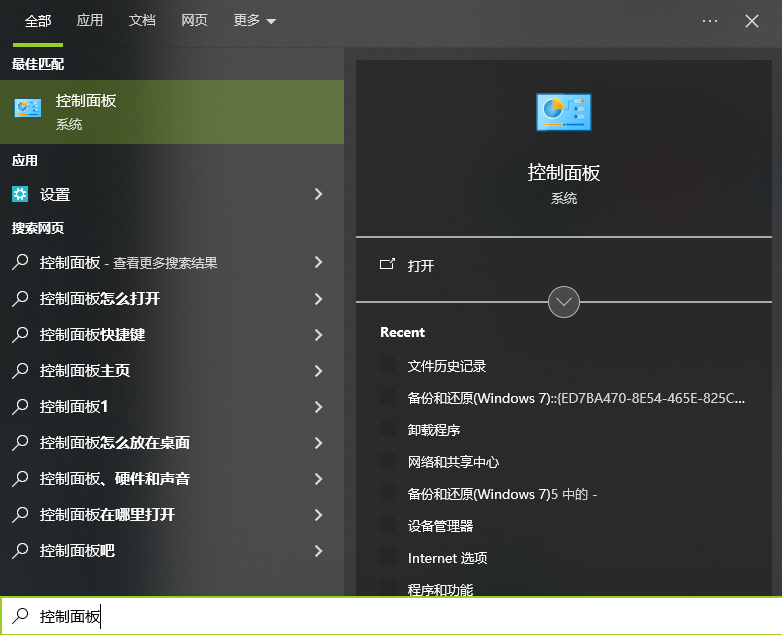
Task: Click the 控制面板 search input field
Action: 391,616
